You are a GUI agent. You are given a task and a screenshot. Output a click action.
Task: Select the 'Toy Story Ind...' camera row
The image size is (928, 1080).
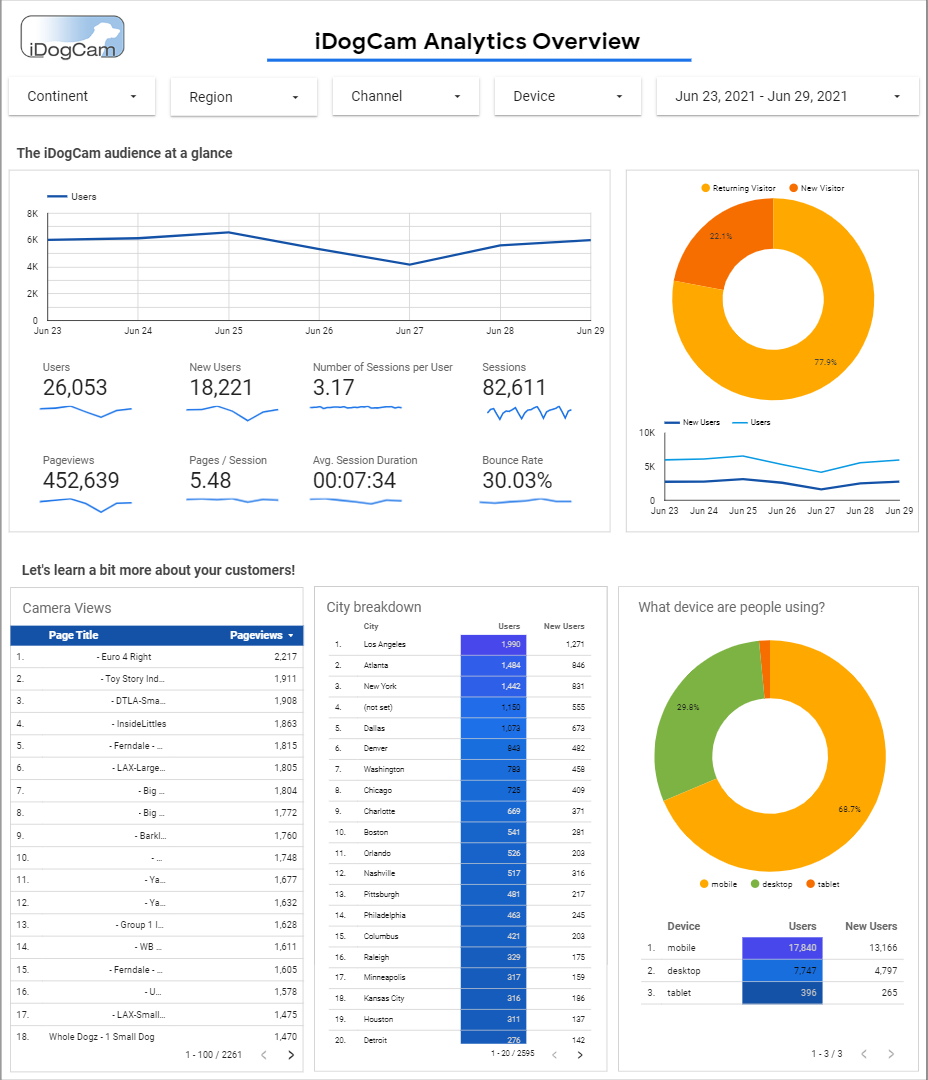tap(157, 679)
